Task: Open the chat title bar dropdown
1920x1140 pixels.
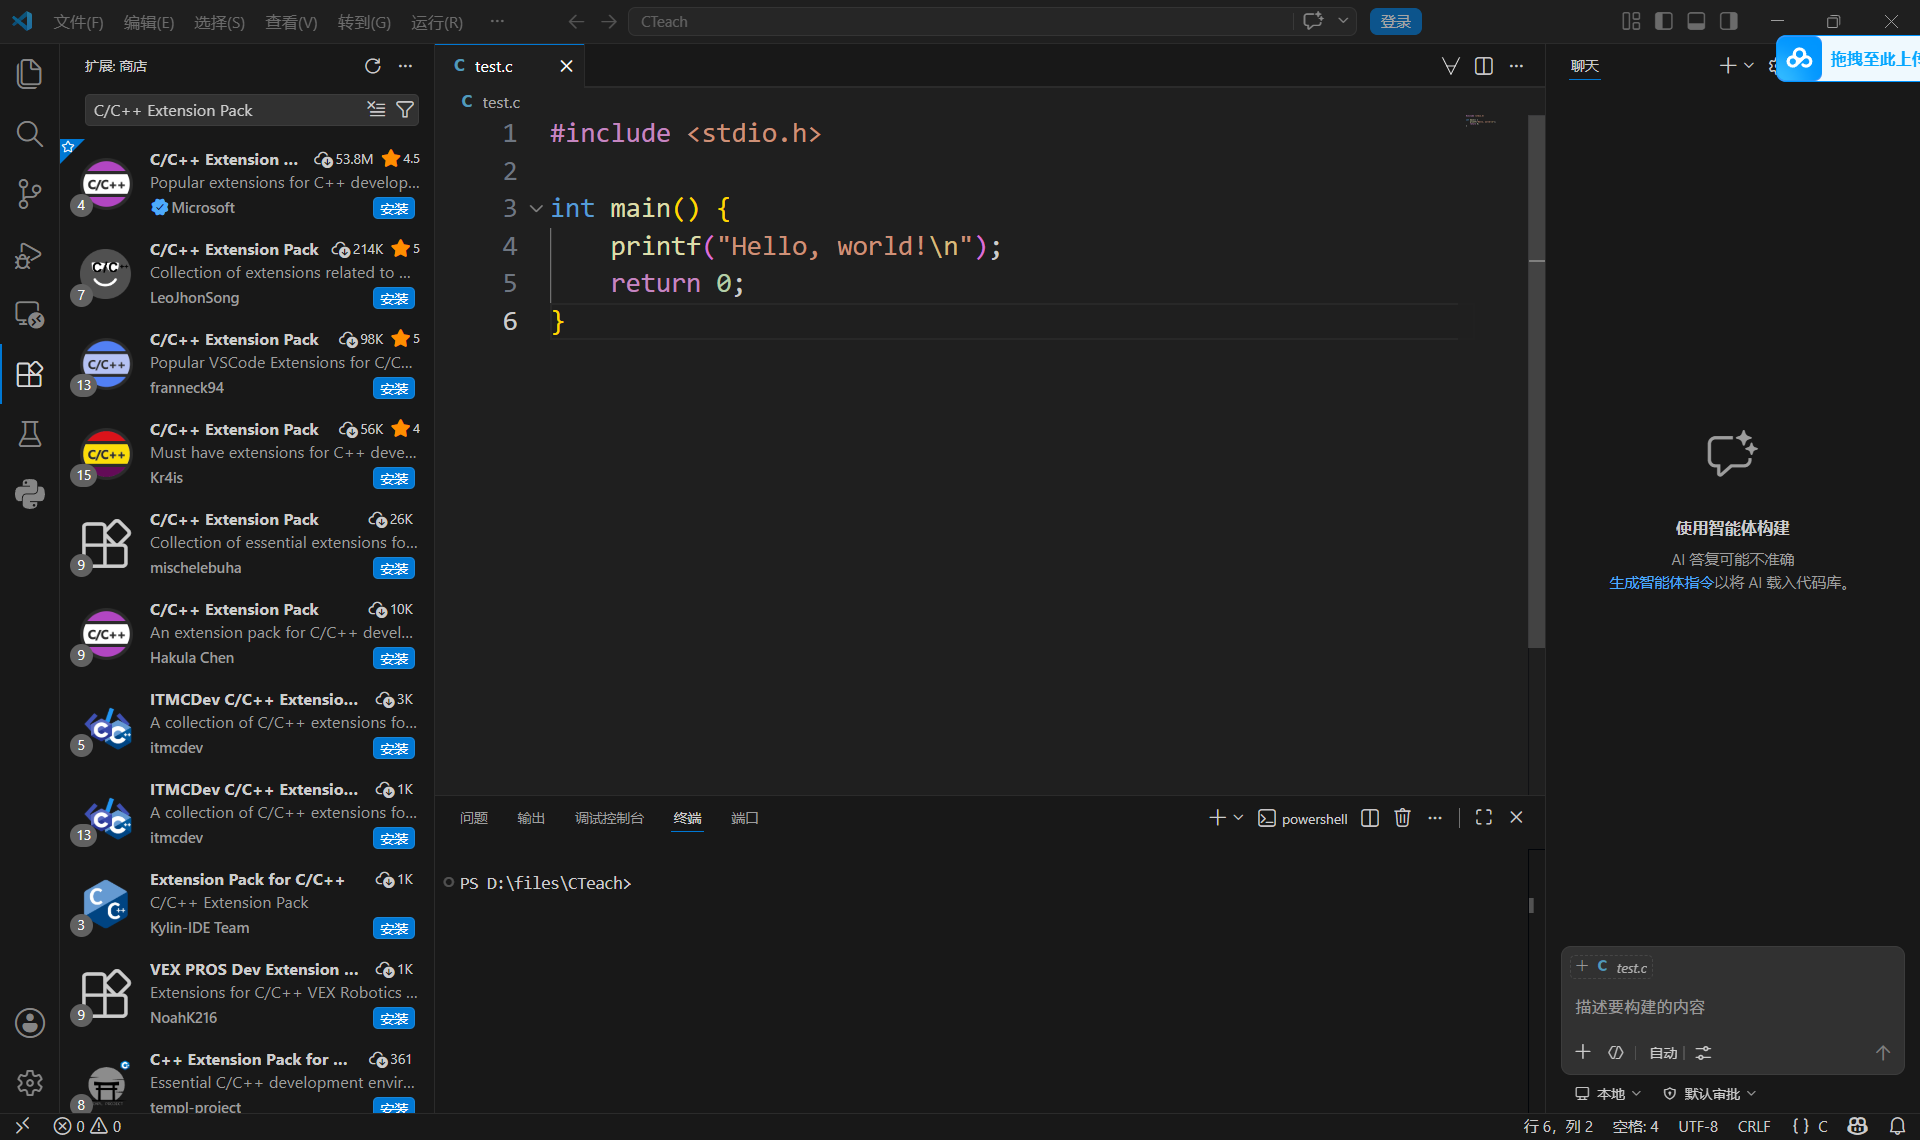Action: click(x=1343, y=21)
